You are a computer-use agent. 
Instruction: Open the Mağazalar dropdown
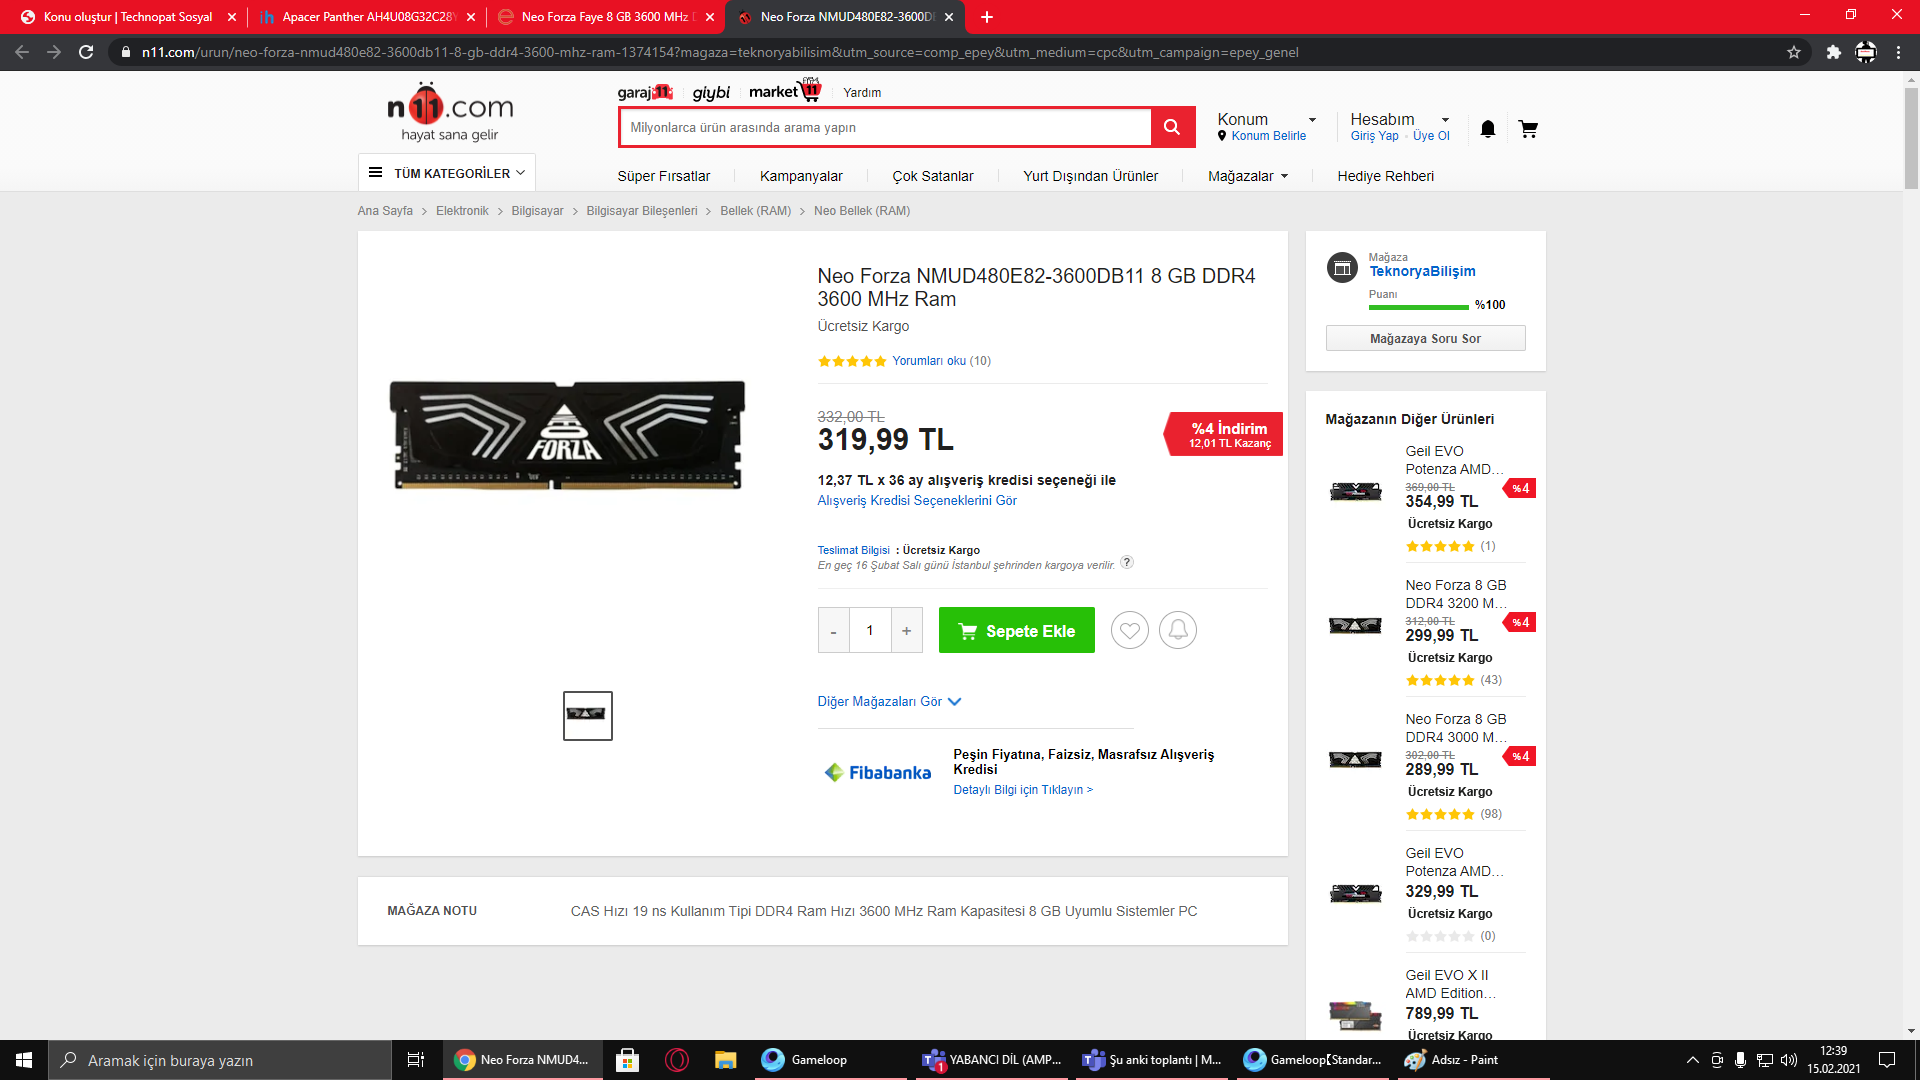coord(1247,176)
